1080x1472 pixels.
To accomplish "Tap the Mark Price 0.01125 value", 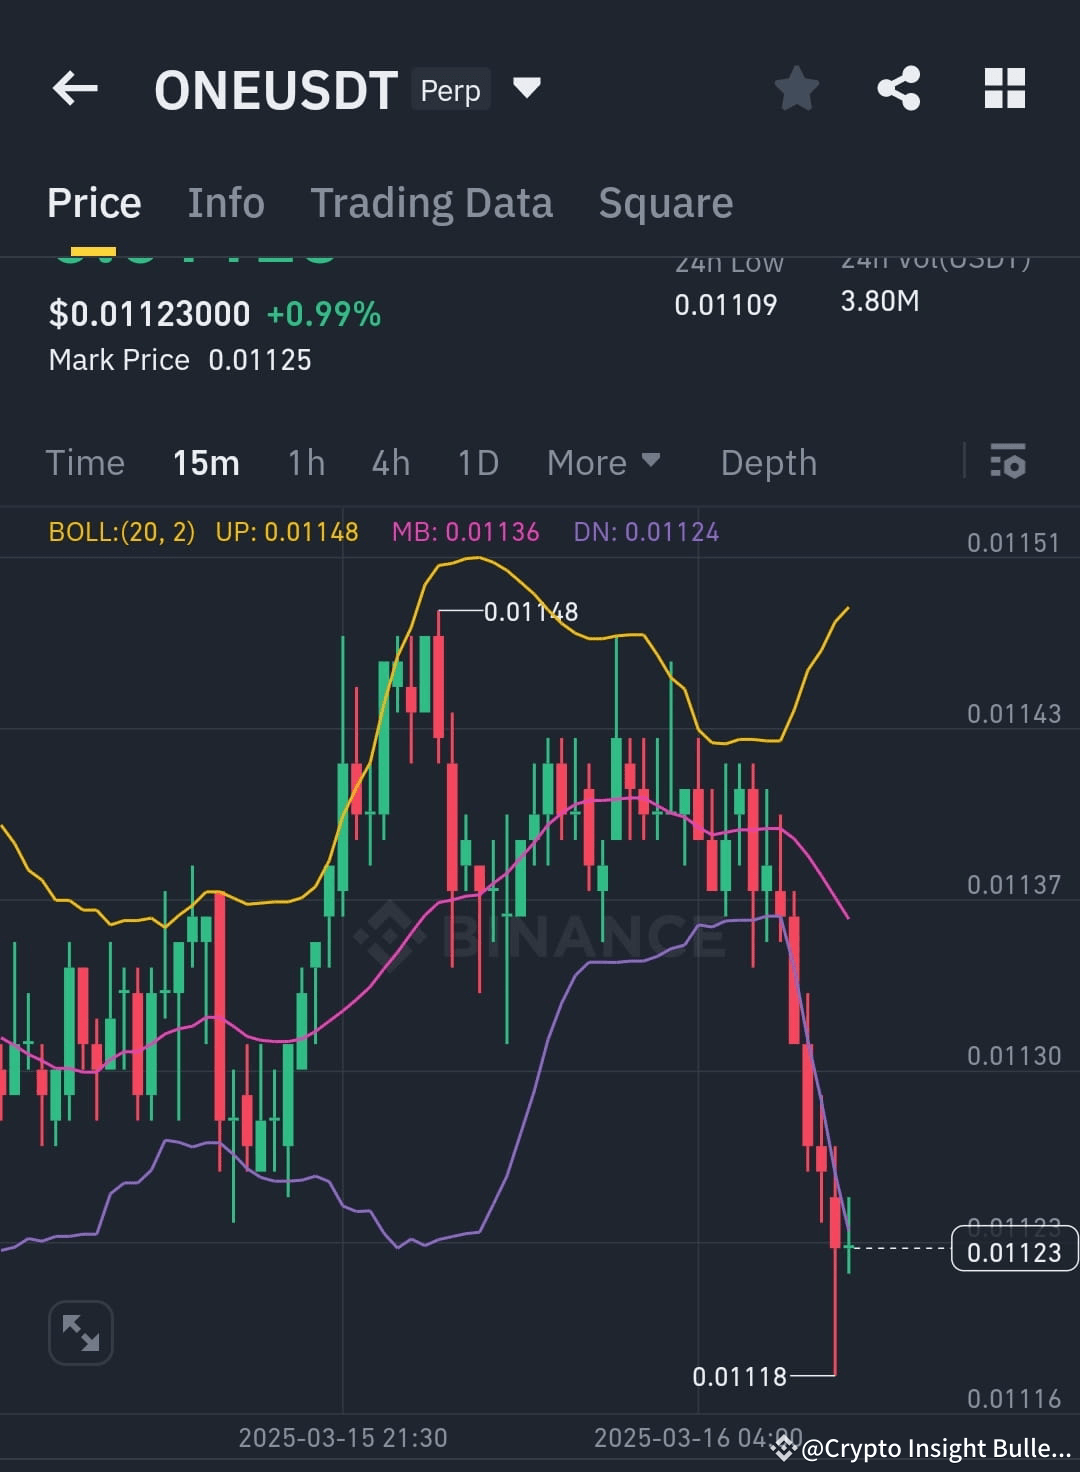I will coord(260,359).
